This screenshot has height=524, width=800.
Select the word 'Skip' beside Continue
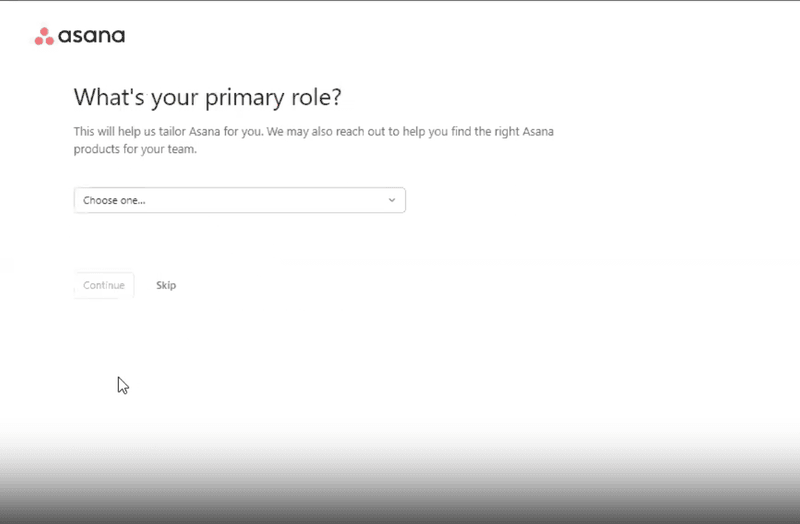click(166, 285)
